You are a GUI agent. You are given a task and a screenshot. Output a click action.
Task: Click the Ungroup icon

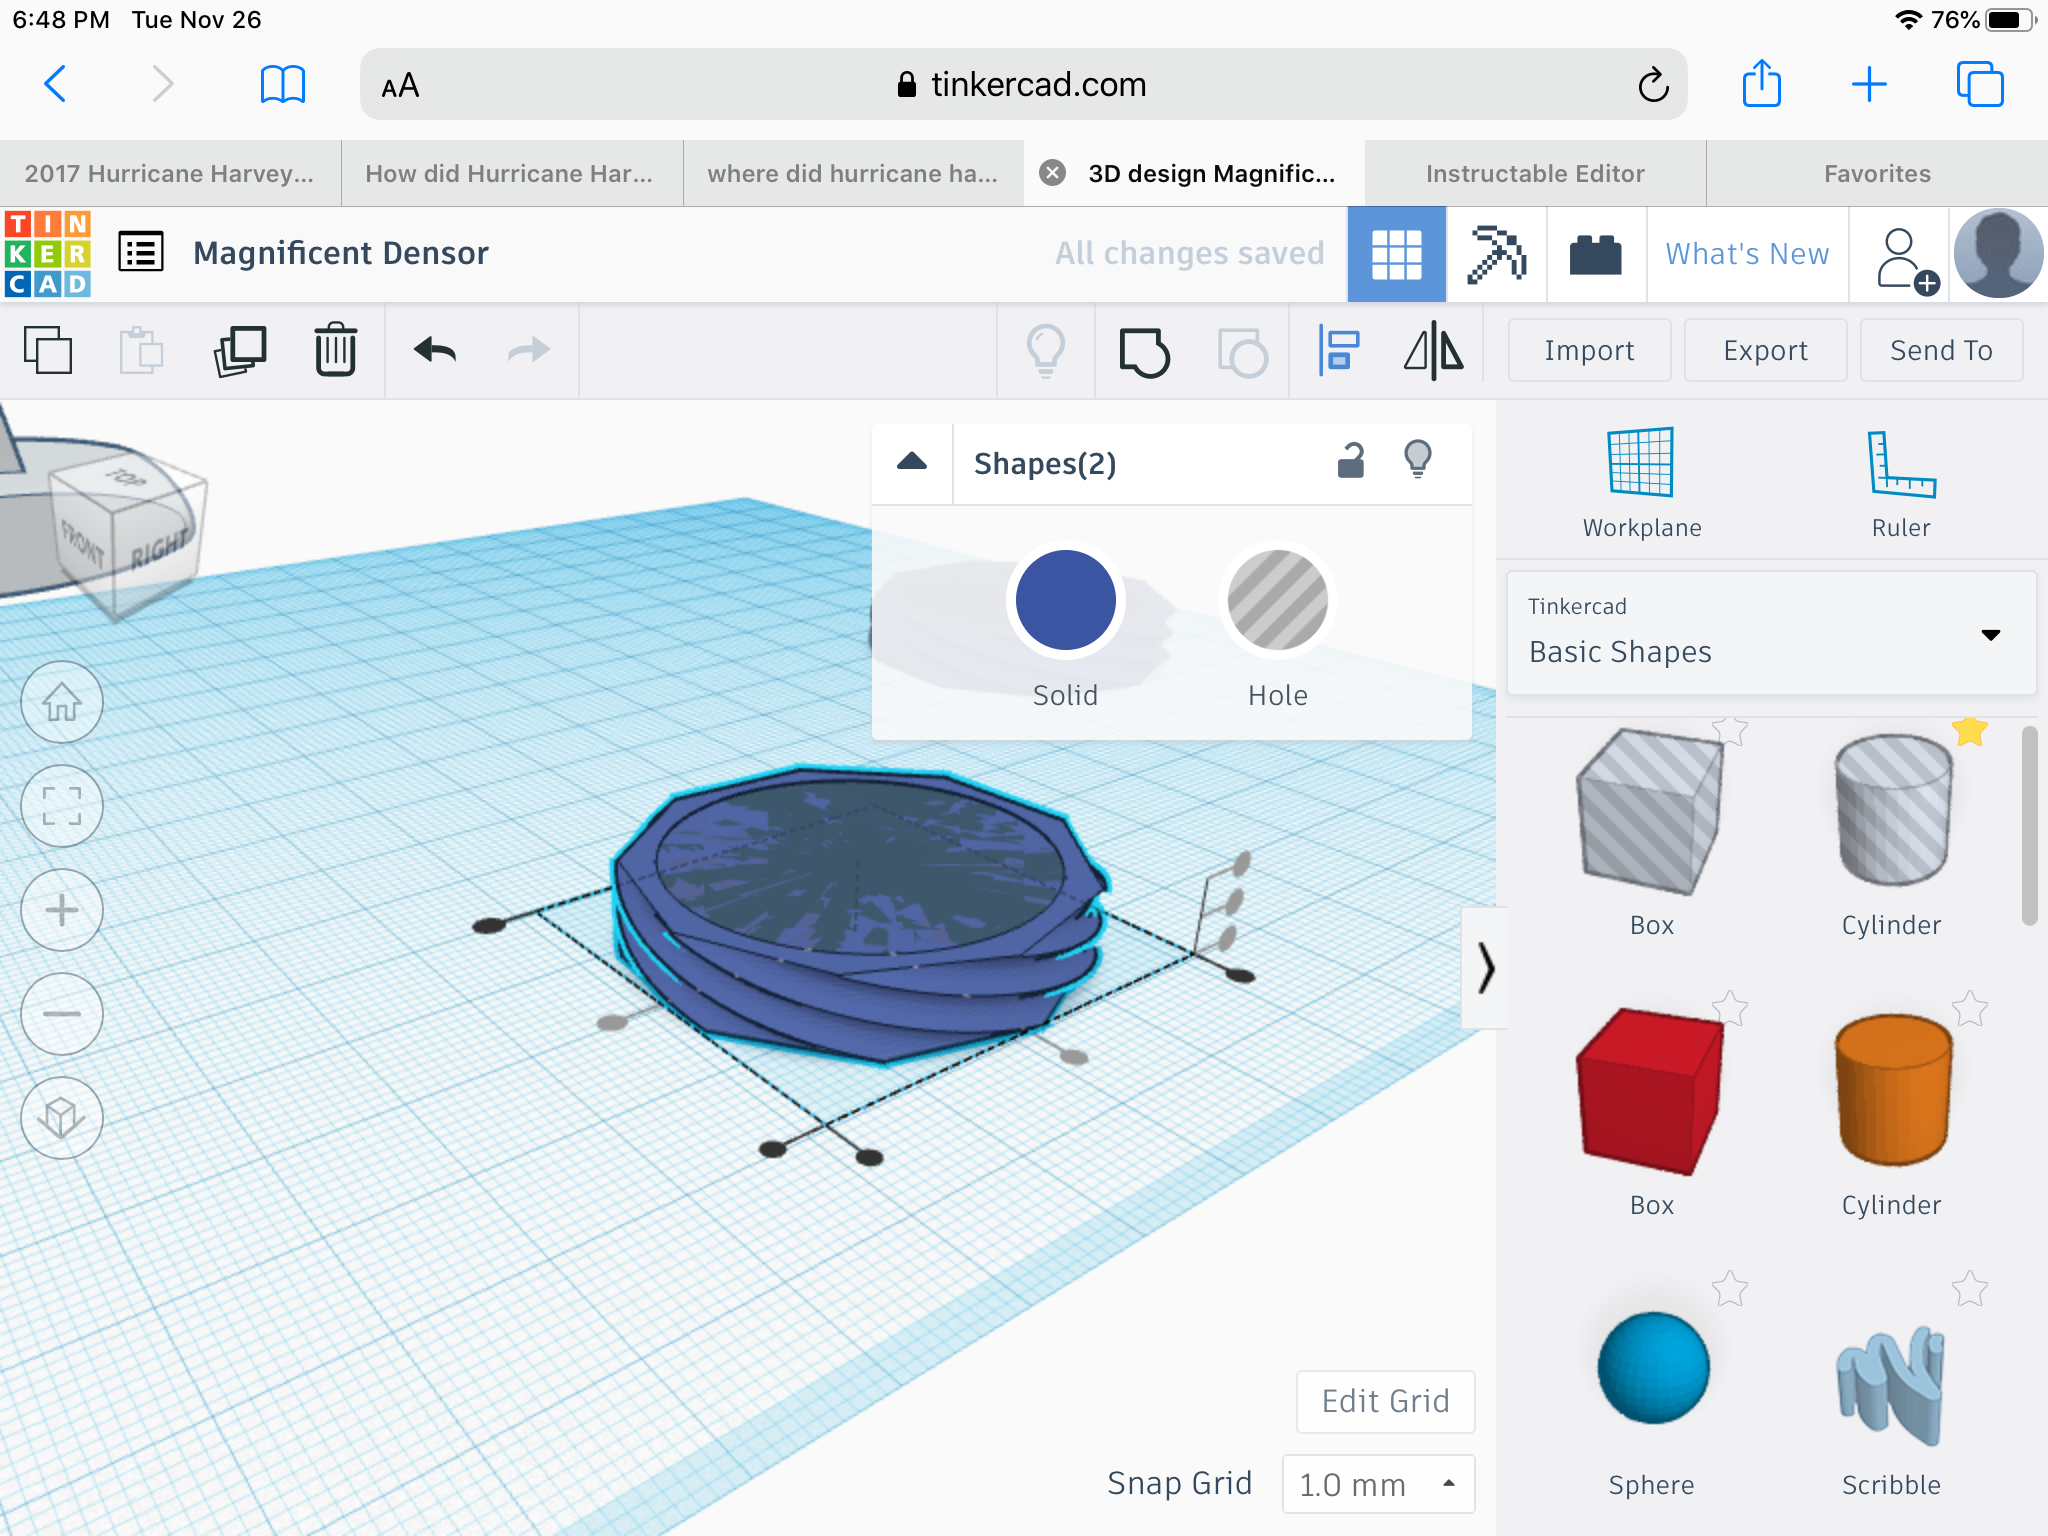click(x=1242, y=352)
